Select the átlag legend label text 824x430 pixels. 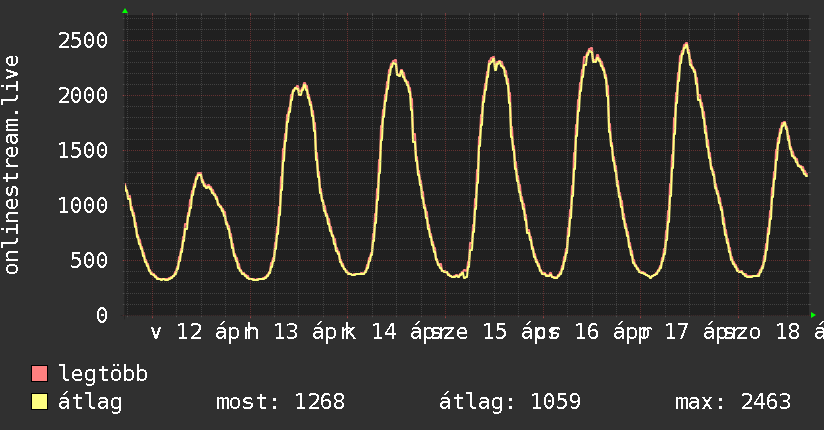(91, 403)
